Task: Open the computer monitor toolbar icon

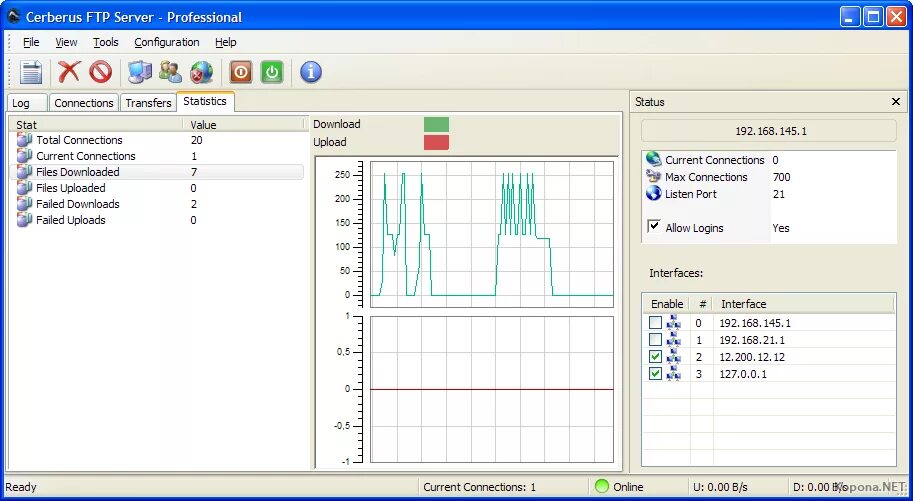Action: pos(139,72)
